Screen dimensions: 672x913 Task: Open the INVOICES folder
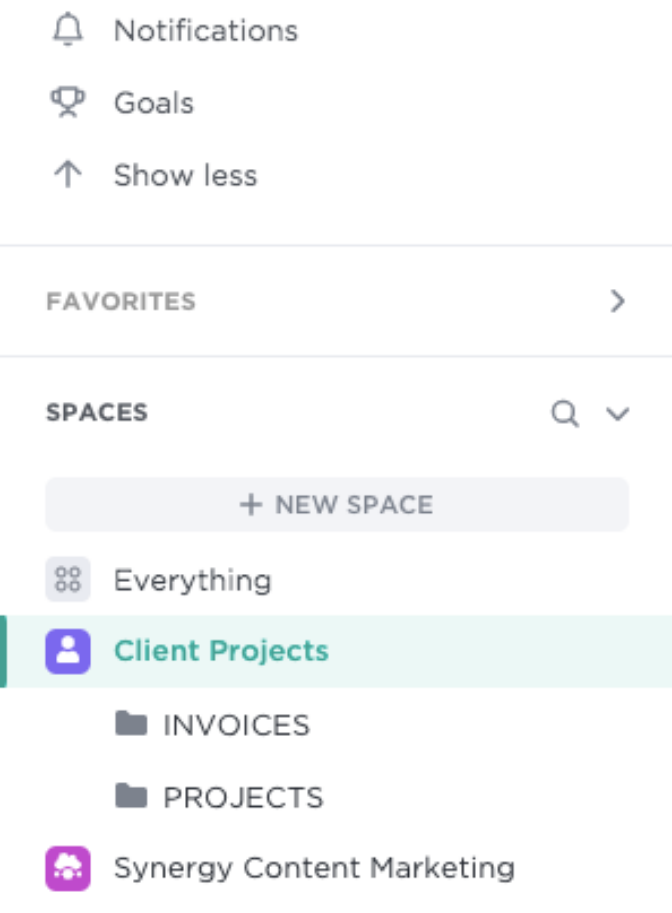pyautogui.click(x=236, y=724)
